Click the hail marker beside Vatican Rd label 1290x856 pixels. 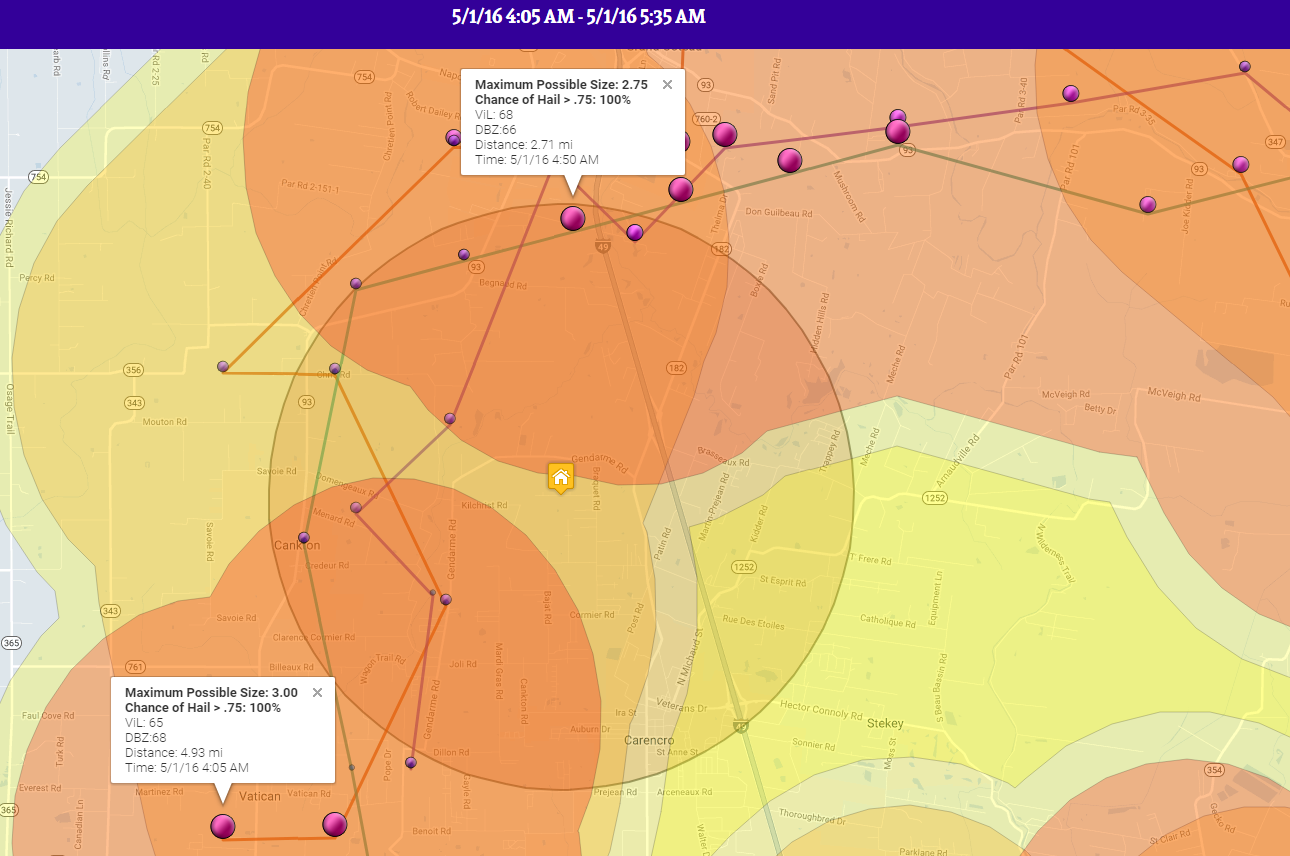(x=334, y=824)
